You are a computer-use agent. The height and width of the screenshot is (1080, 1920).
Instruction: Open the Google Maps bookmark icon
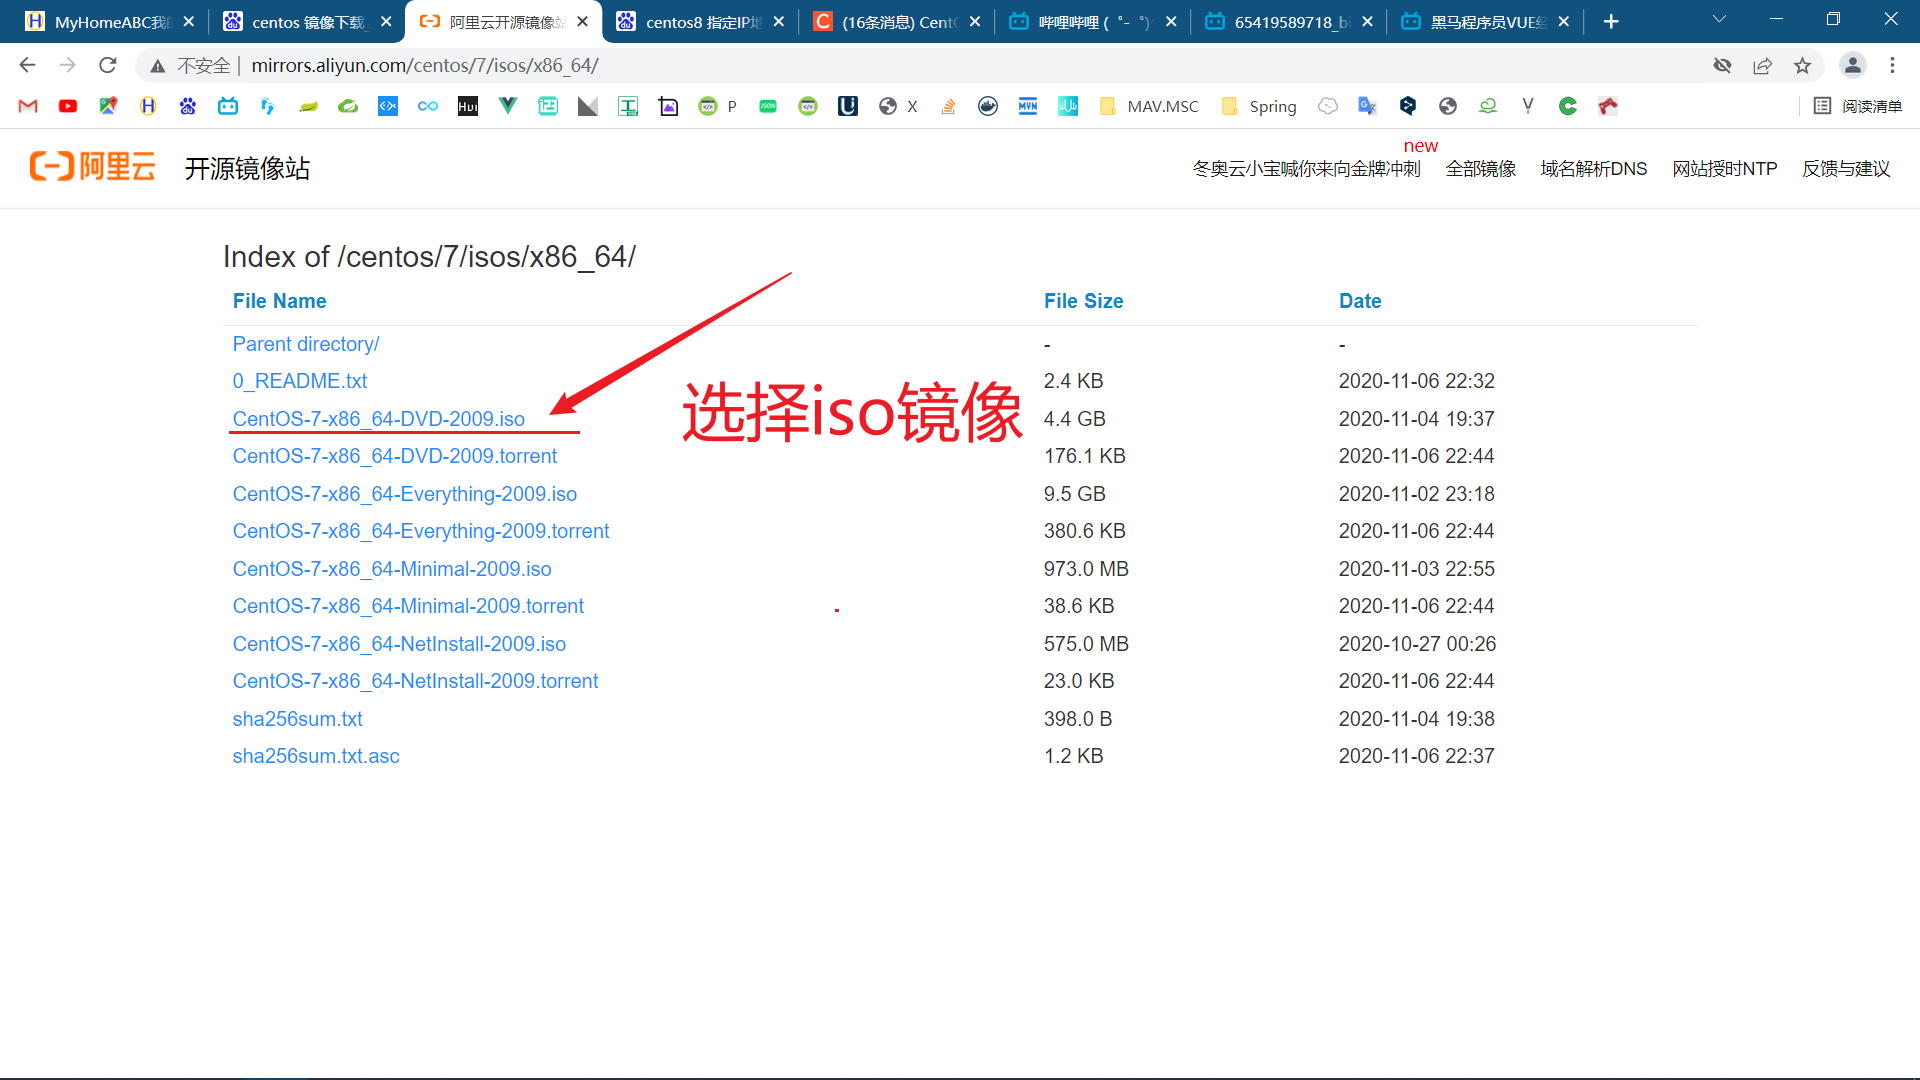(x=108, y=106)
